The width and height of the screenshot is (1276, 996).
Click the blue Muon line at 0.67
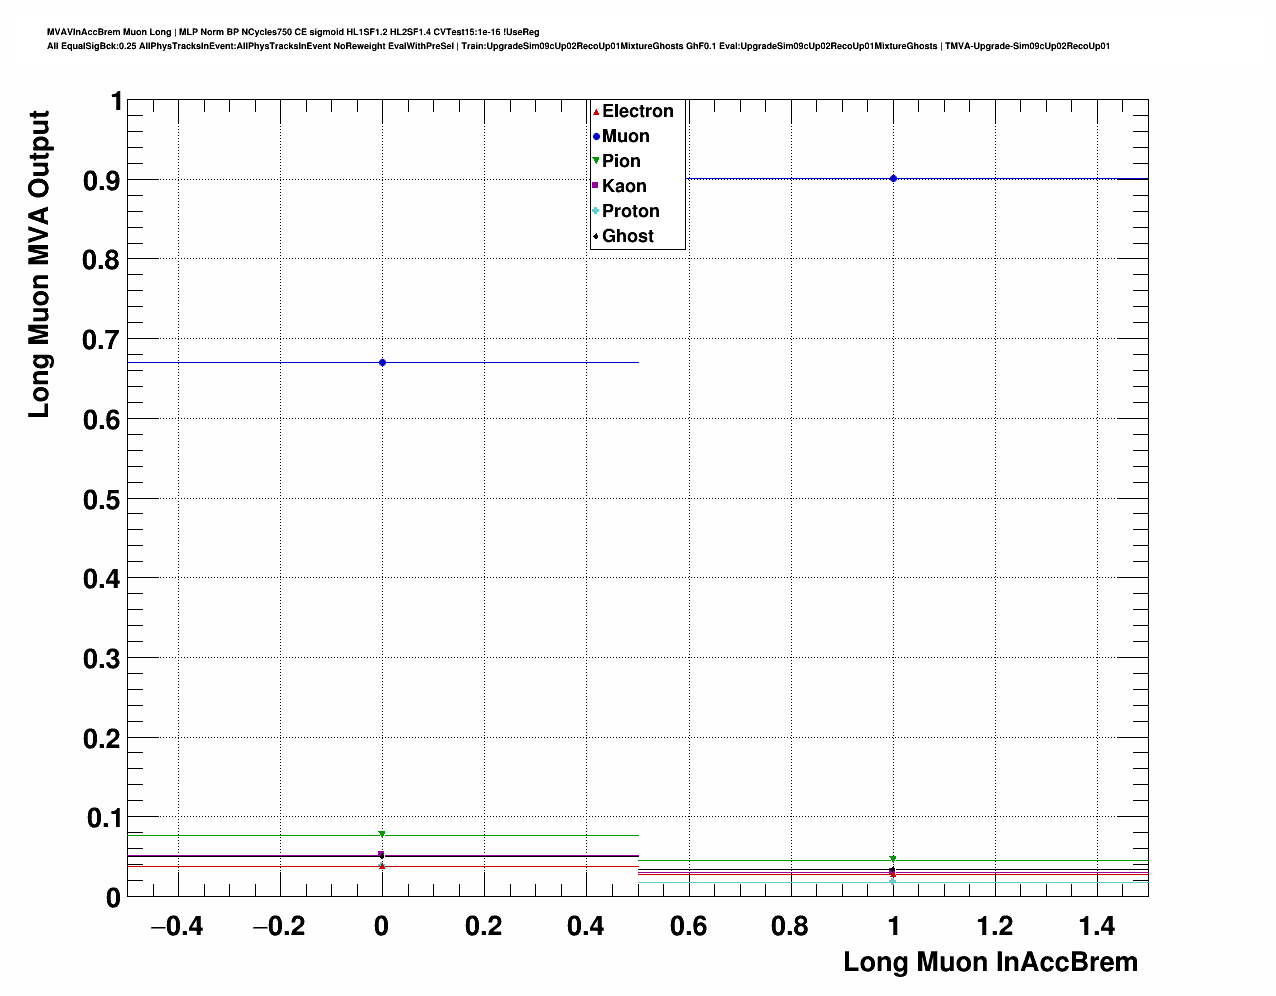point(250,362)
